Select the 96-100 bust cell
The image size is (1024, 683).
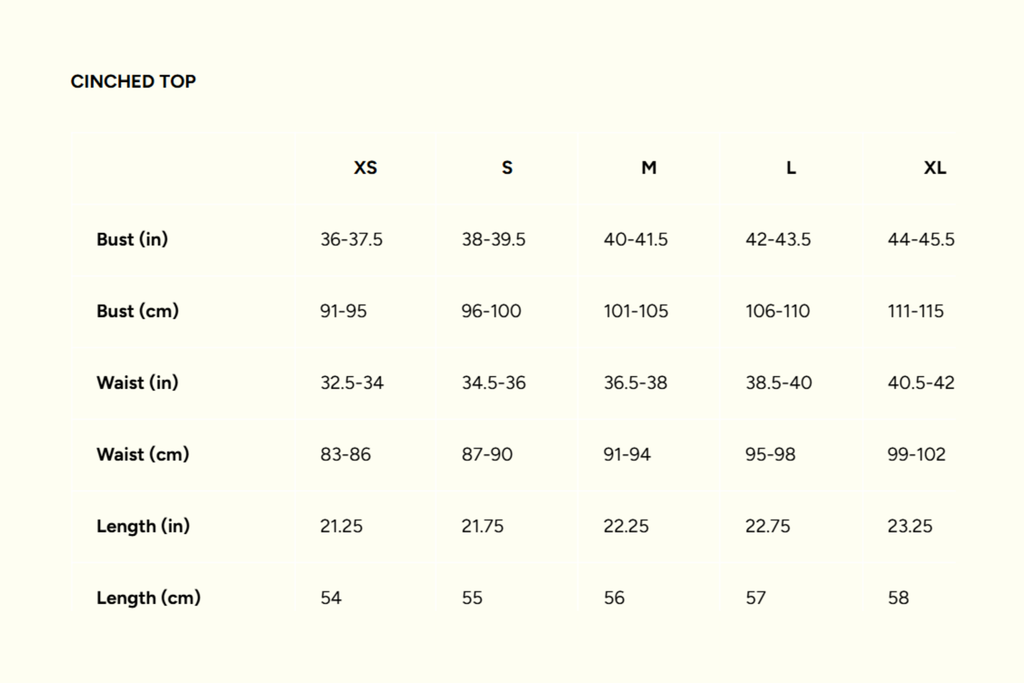tap(491, 311)
